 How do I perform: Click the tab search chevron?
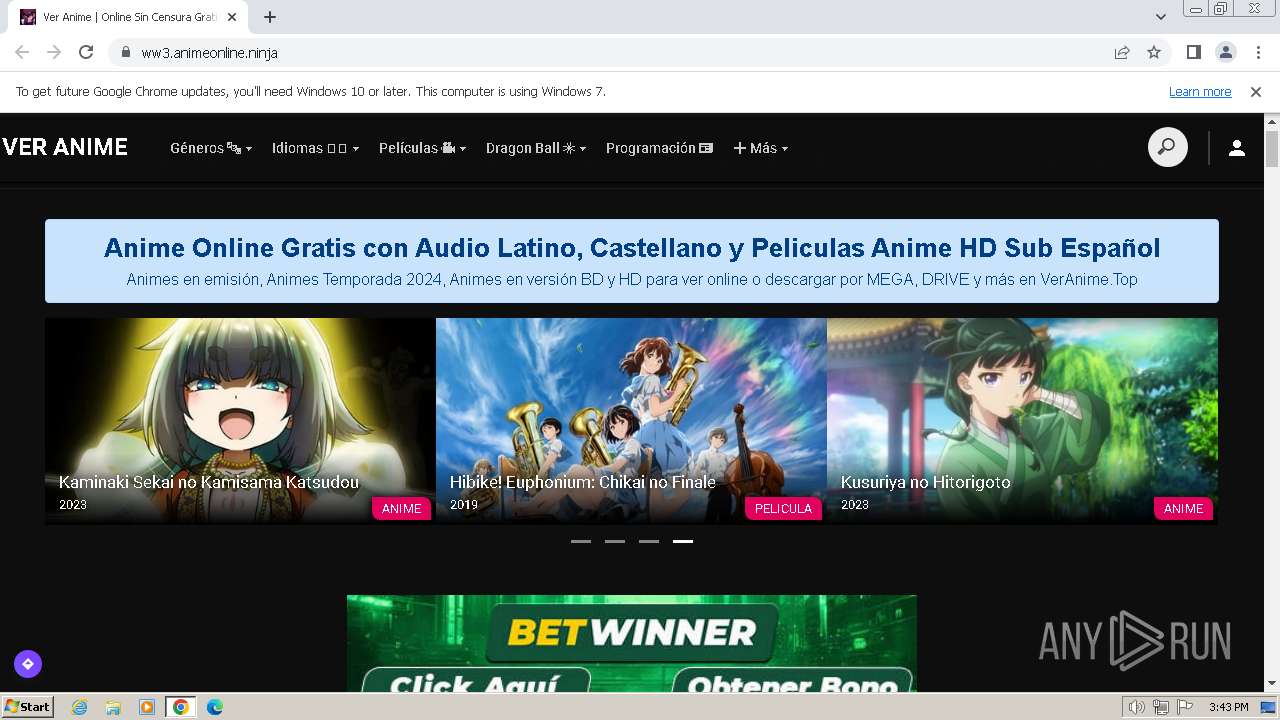1161,17
